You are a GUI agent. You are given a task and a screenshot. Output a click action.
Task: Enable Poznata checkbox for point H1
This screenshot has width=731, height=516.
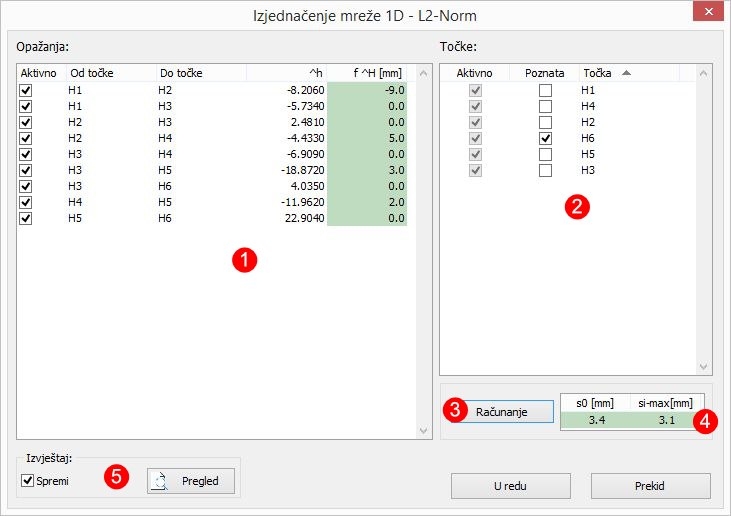pos(545,90)
